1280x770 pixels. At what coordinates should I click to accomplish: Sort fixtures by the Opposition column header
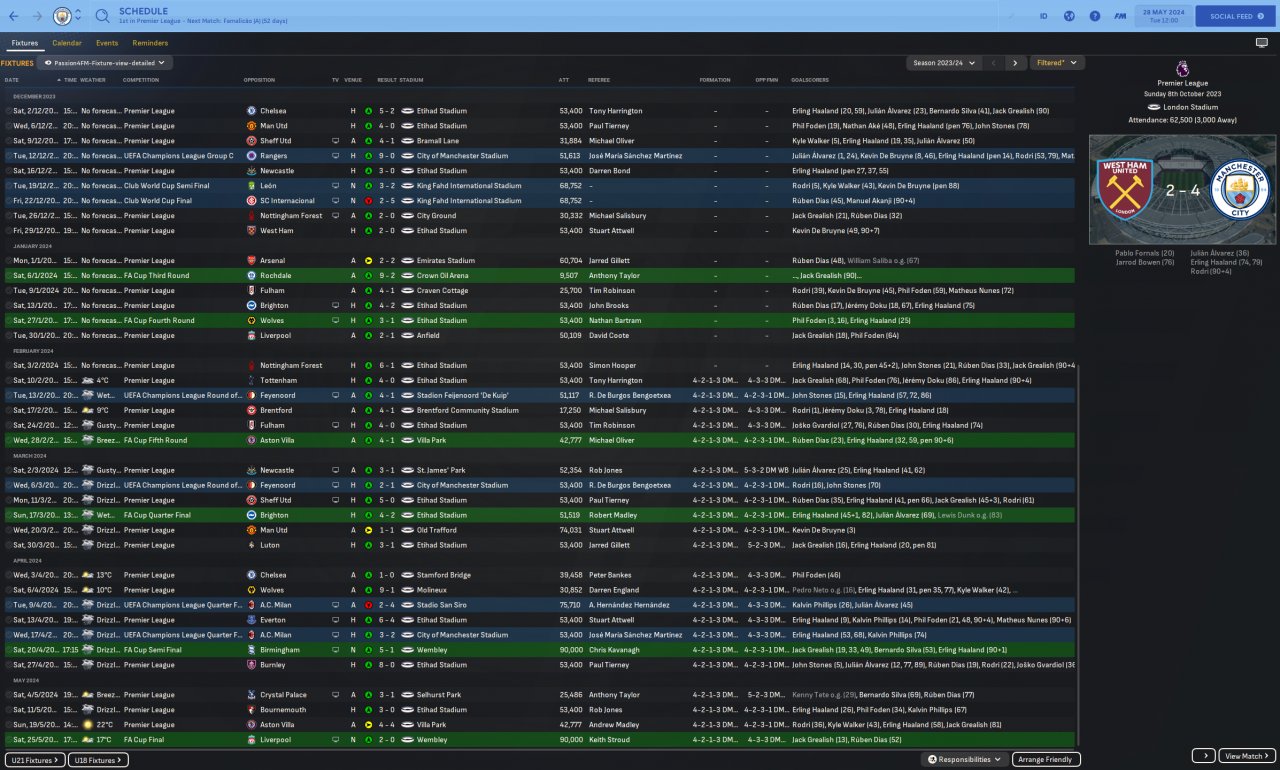point(259,80)
